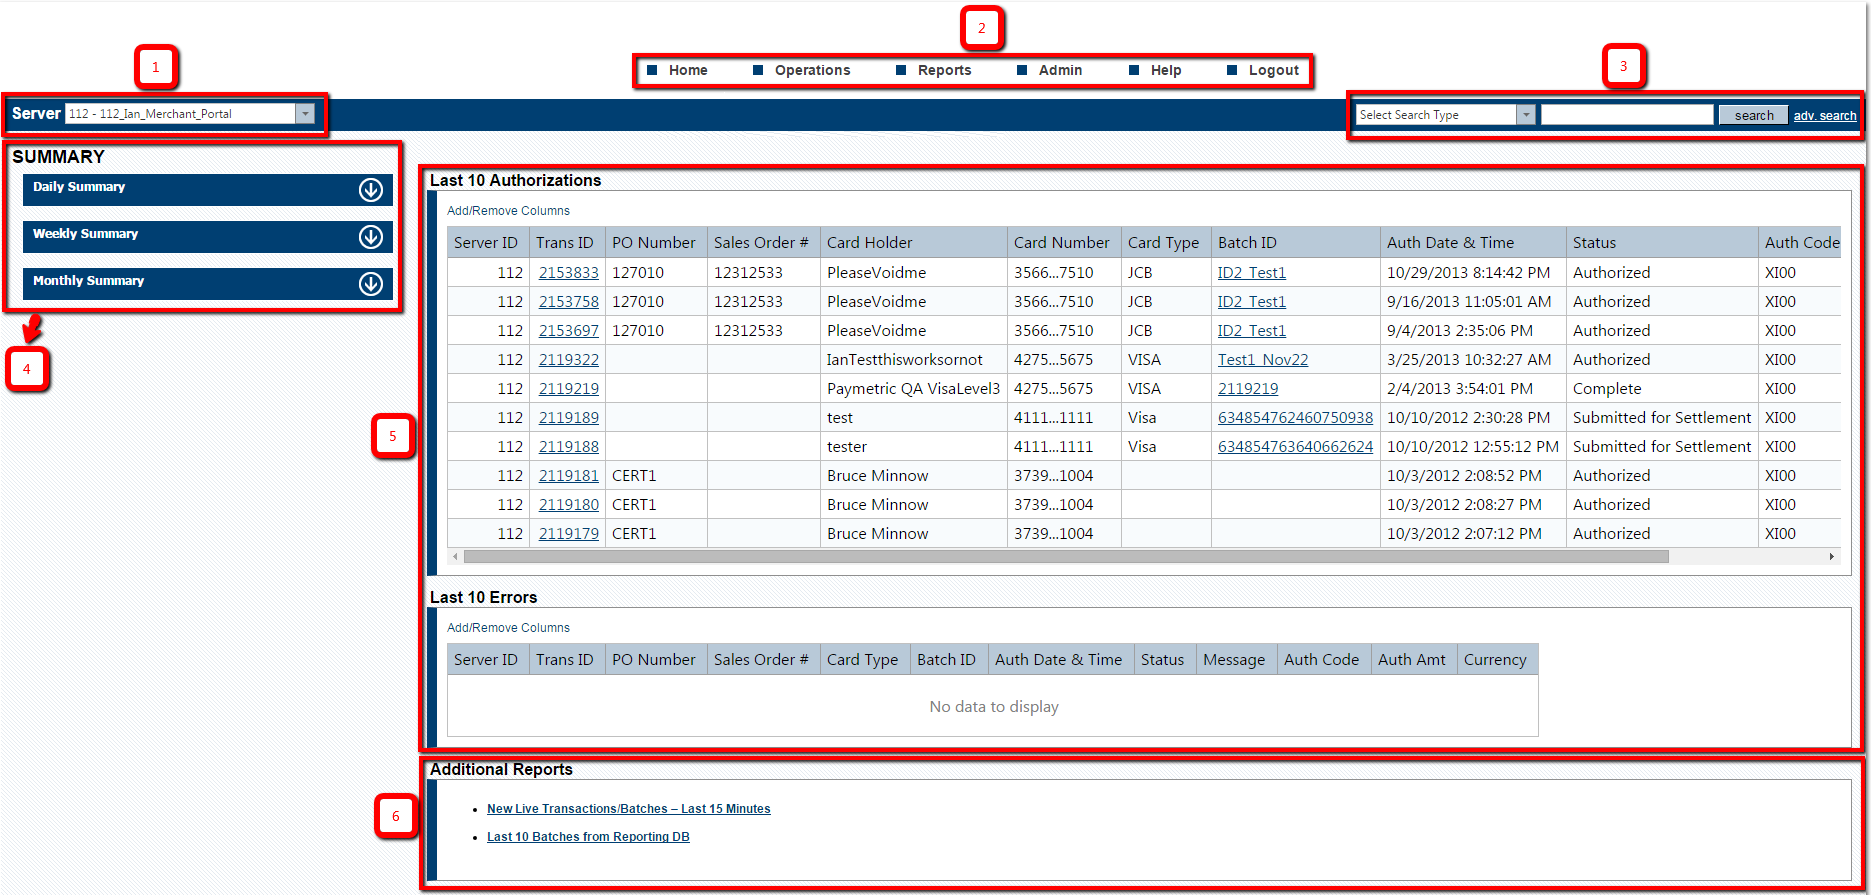Open the Reports menu

(943, 70)
